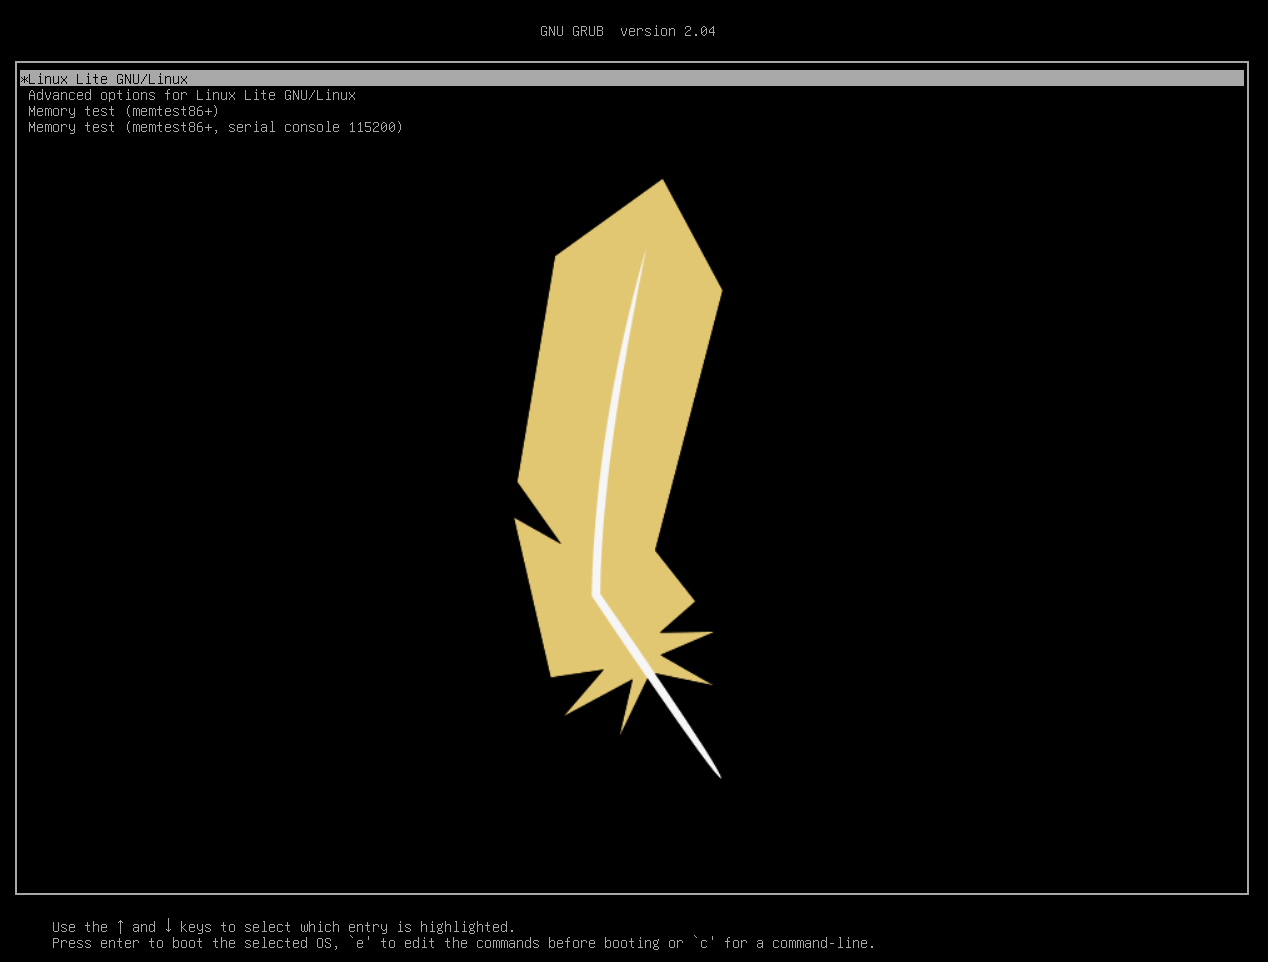Select the Linux Lite GNU/Linux boot entry

click(108, 79)
